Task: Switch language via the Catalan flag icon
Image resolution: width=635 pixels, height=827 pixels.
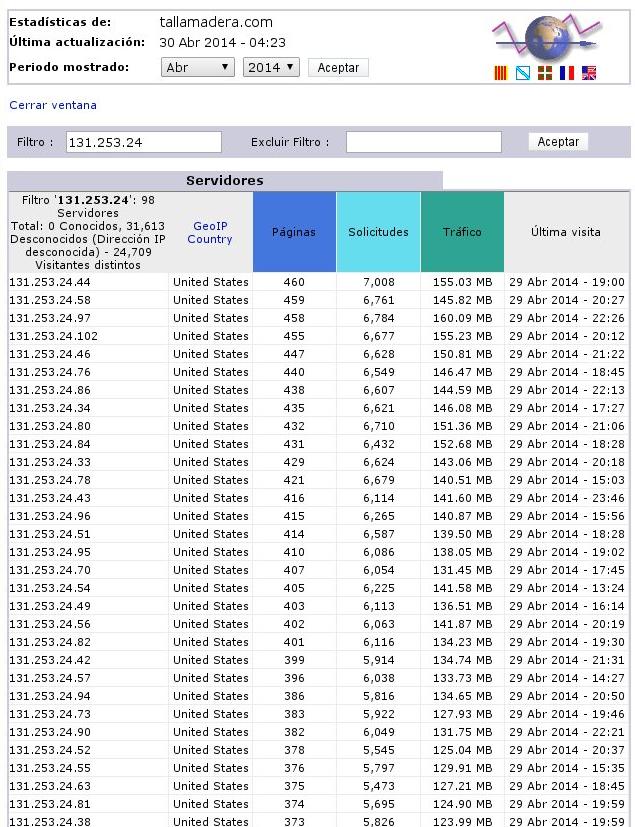Action: [501, 73]
